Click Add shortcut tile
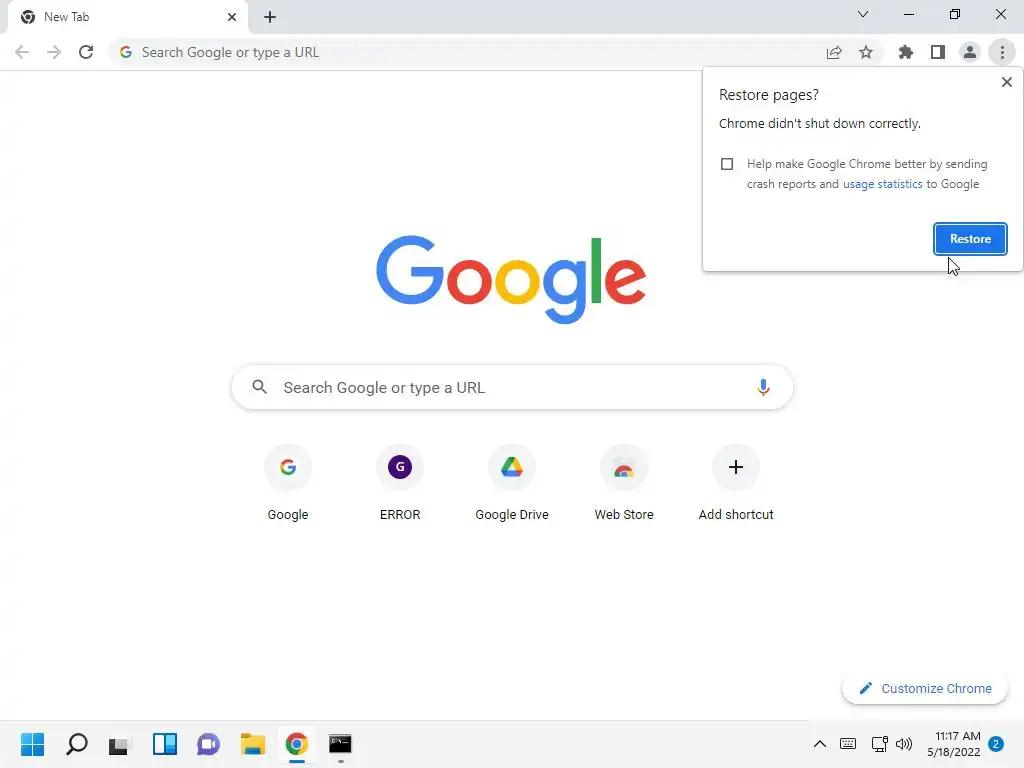This screenshot has width=1024, height=768. tap(736, 483)
